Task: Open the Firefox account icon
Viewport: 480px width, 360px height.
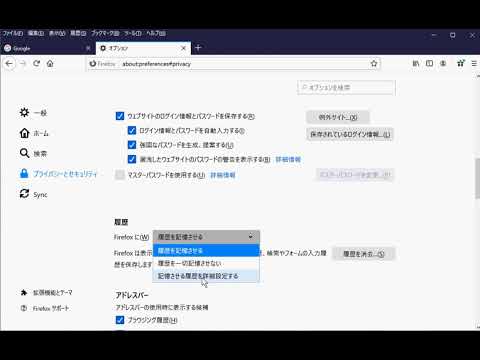Action: click(443, 63)
